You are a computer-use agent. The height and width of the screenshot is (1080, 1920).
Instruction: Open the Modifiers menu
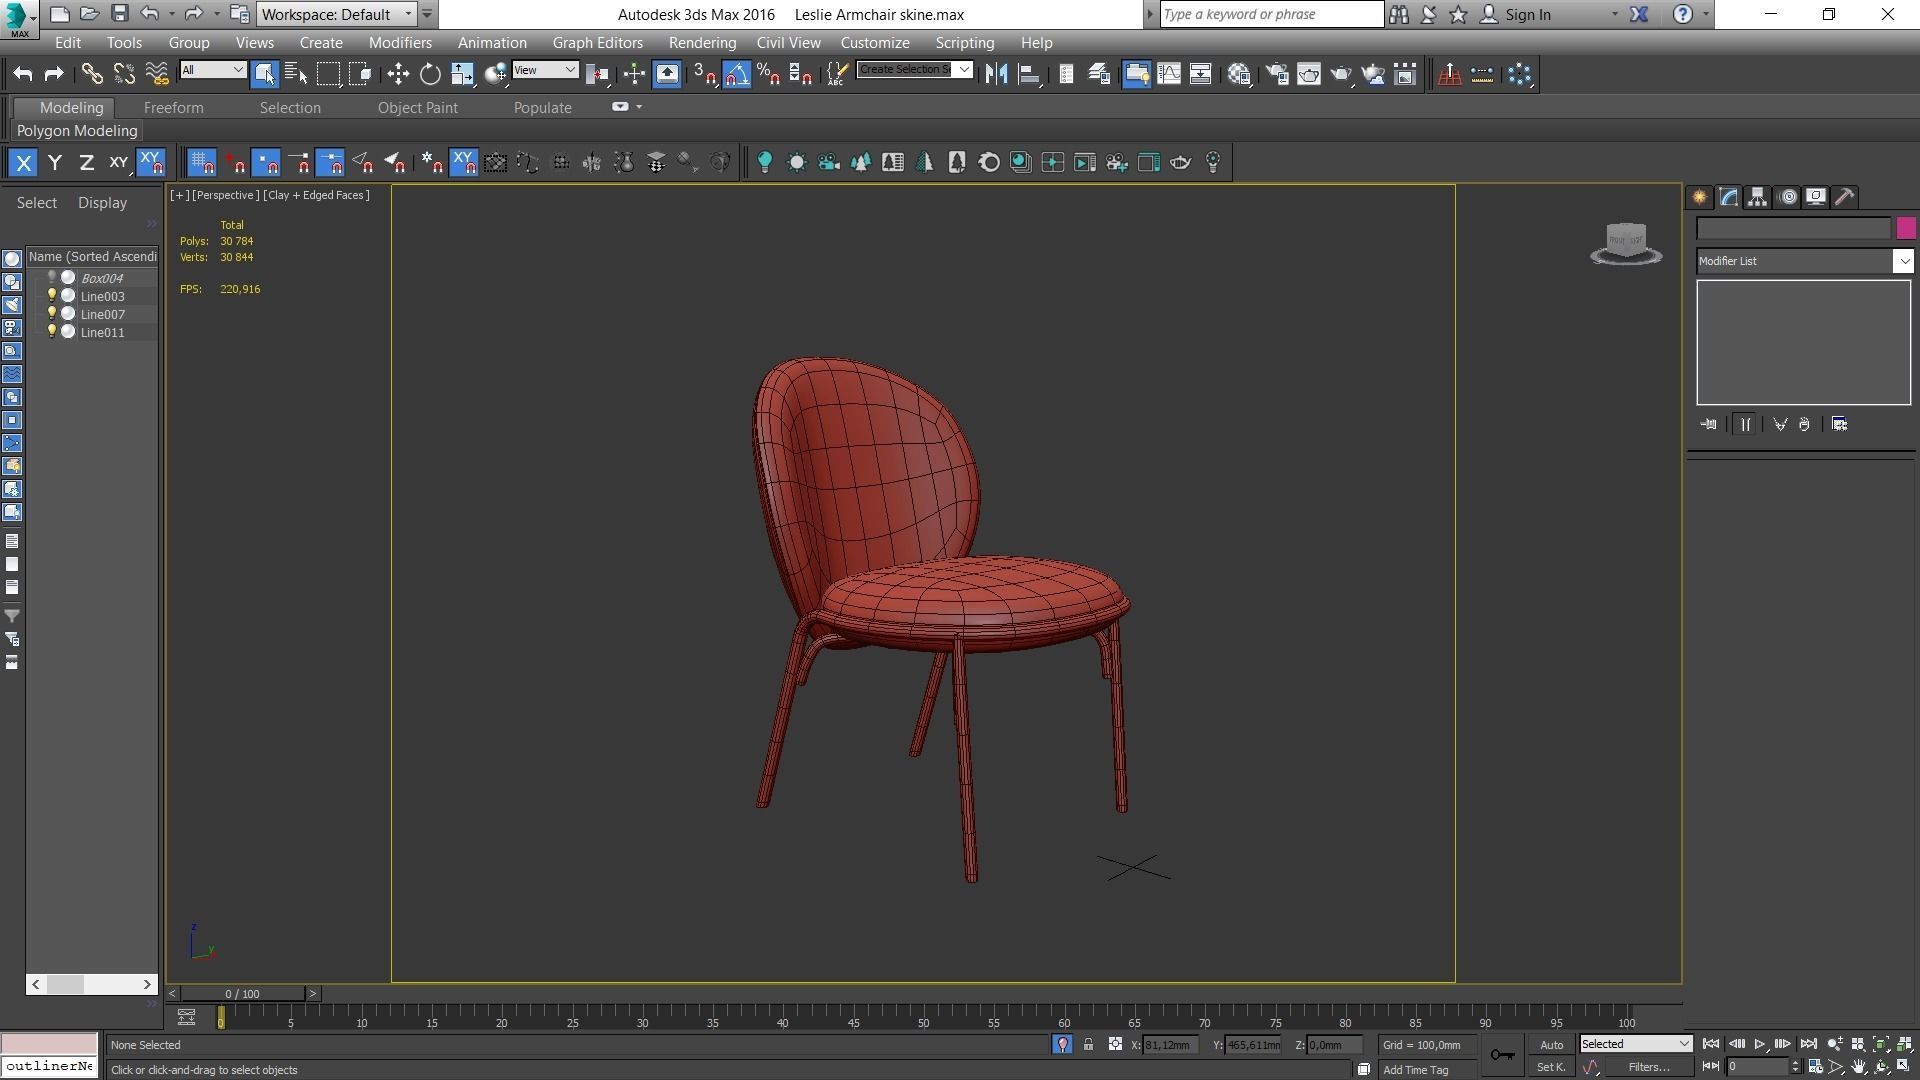coord(400,43)
